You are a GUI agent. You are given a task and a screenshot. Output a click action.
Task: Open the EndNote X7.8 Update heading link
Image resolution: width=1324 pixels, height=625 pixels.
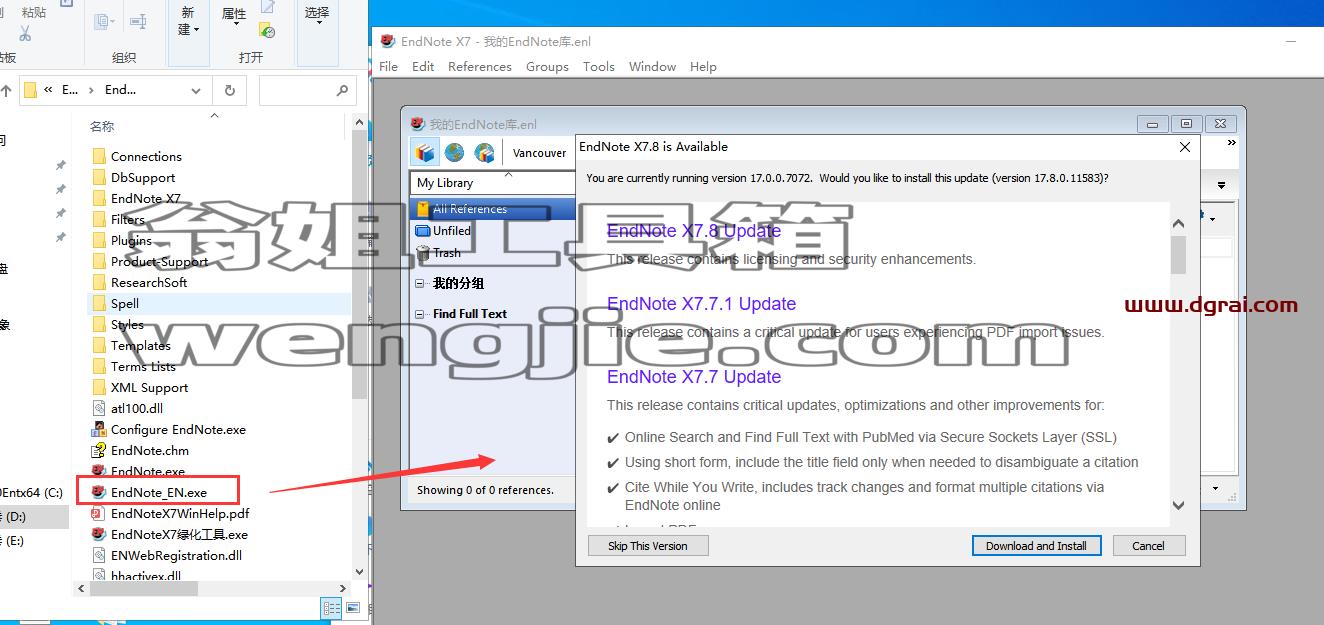[694, 231]
